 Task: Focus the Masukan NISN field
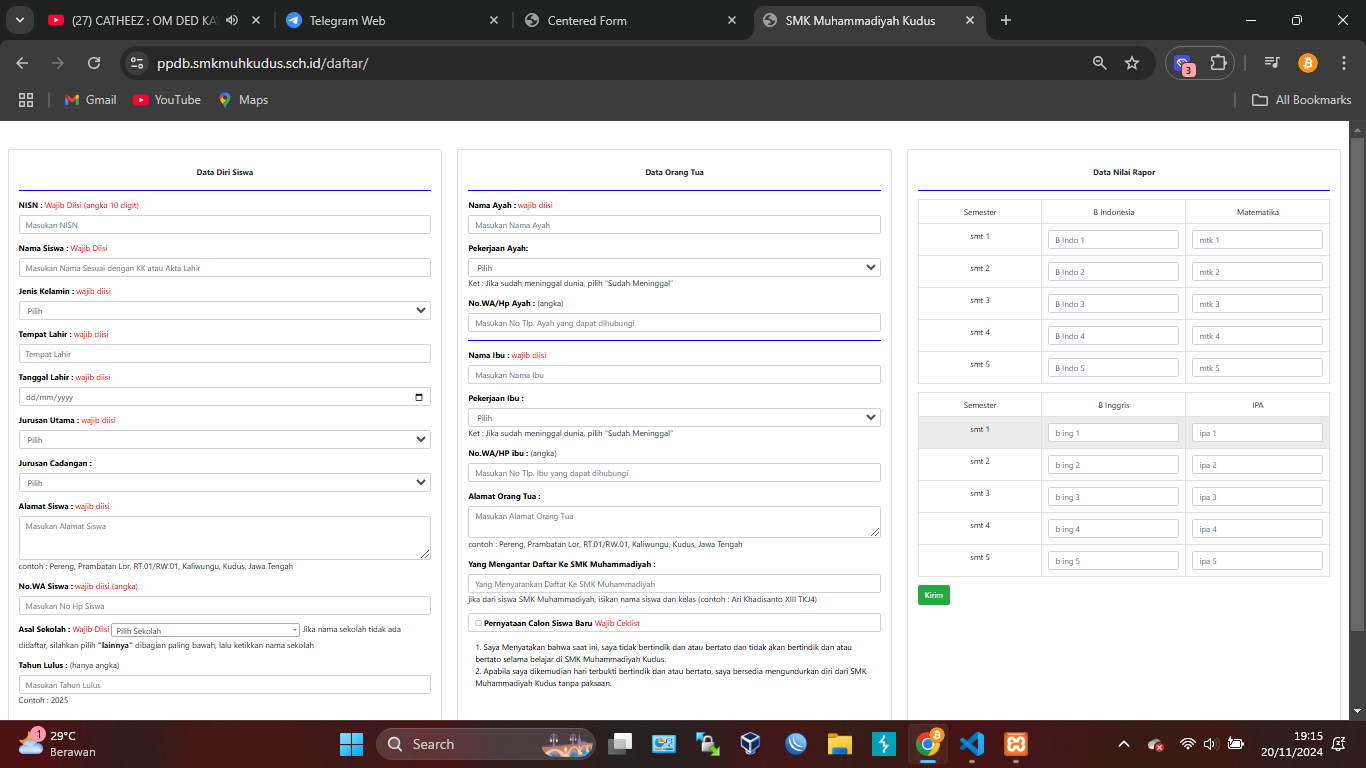coord(225,225)
